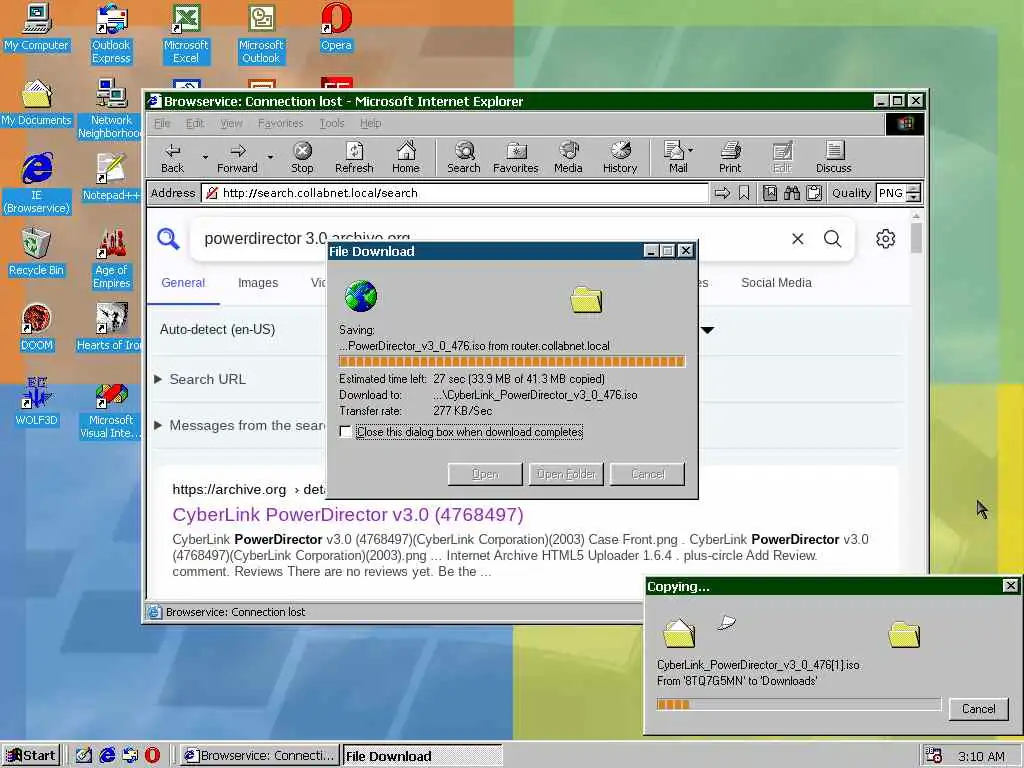
Task: Click the binoculars find icon
Action: click(792, 193)
